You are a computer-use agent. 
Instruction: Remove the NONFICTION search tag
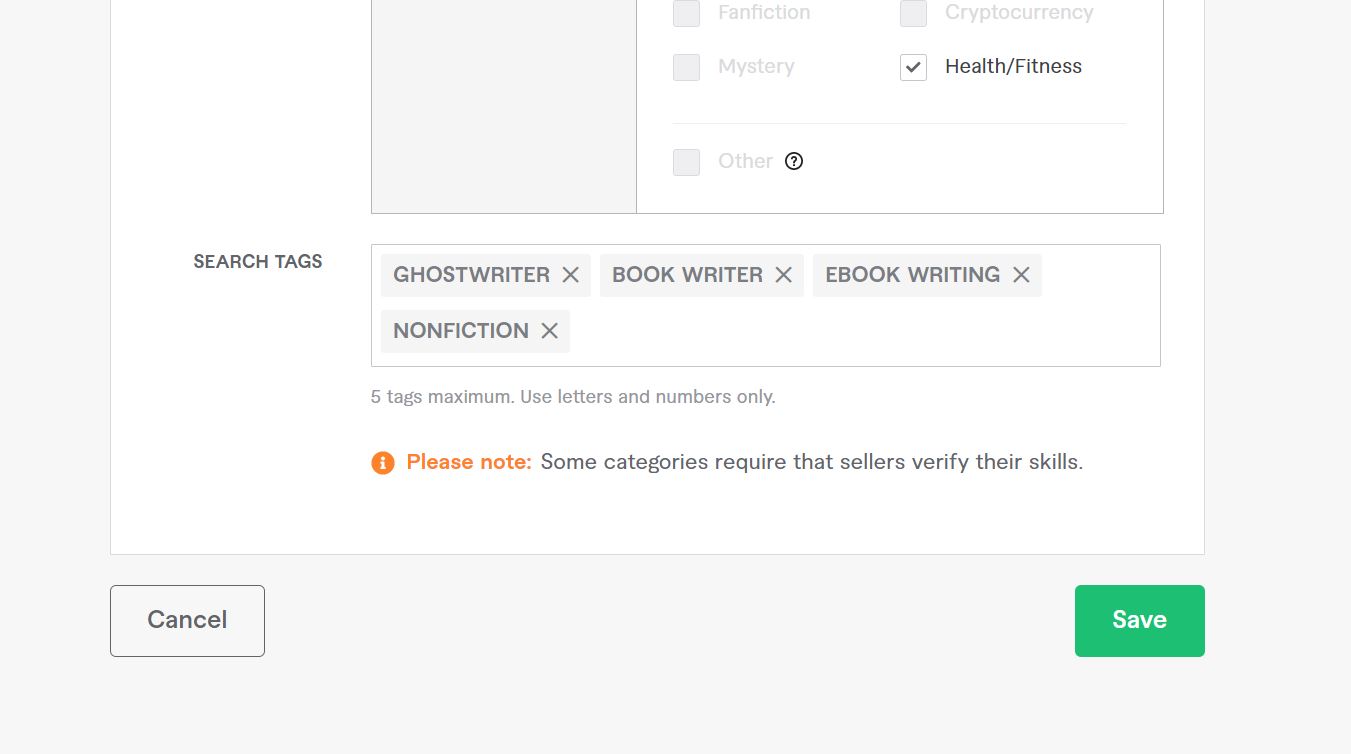point(549,331)
